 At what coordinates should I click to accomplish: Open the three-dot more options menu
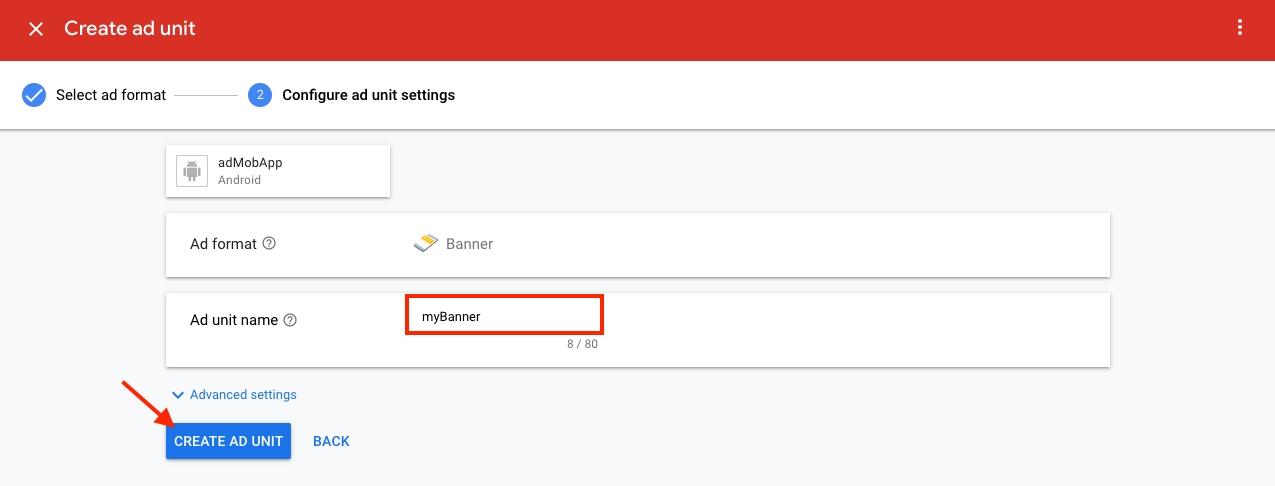click(x=1240, y=28)
